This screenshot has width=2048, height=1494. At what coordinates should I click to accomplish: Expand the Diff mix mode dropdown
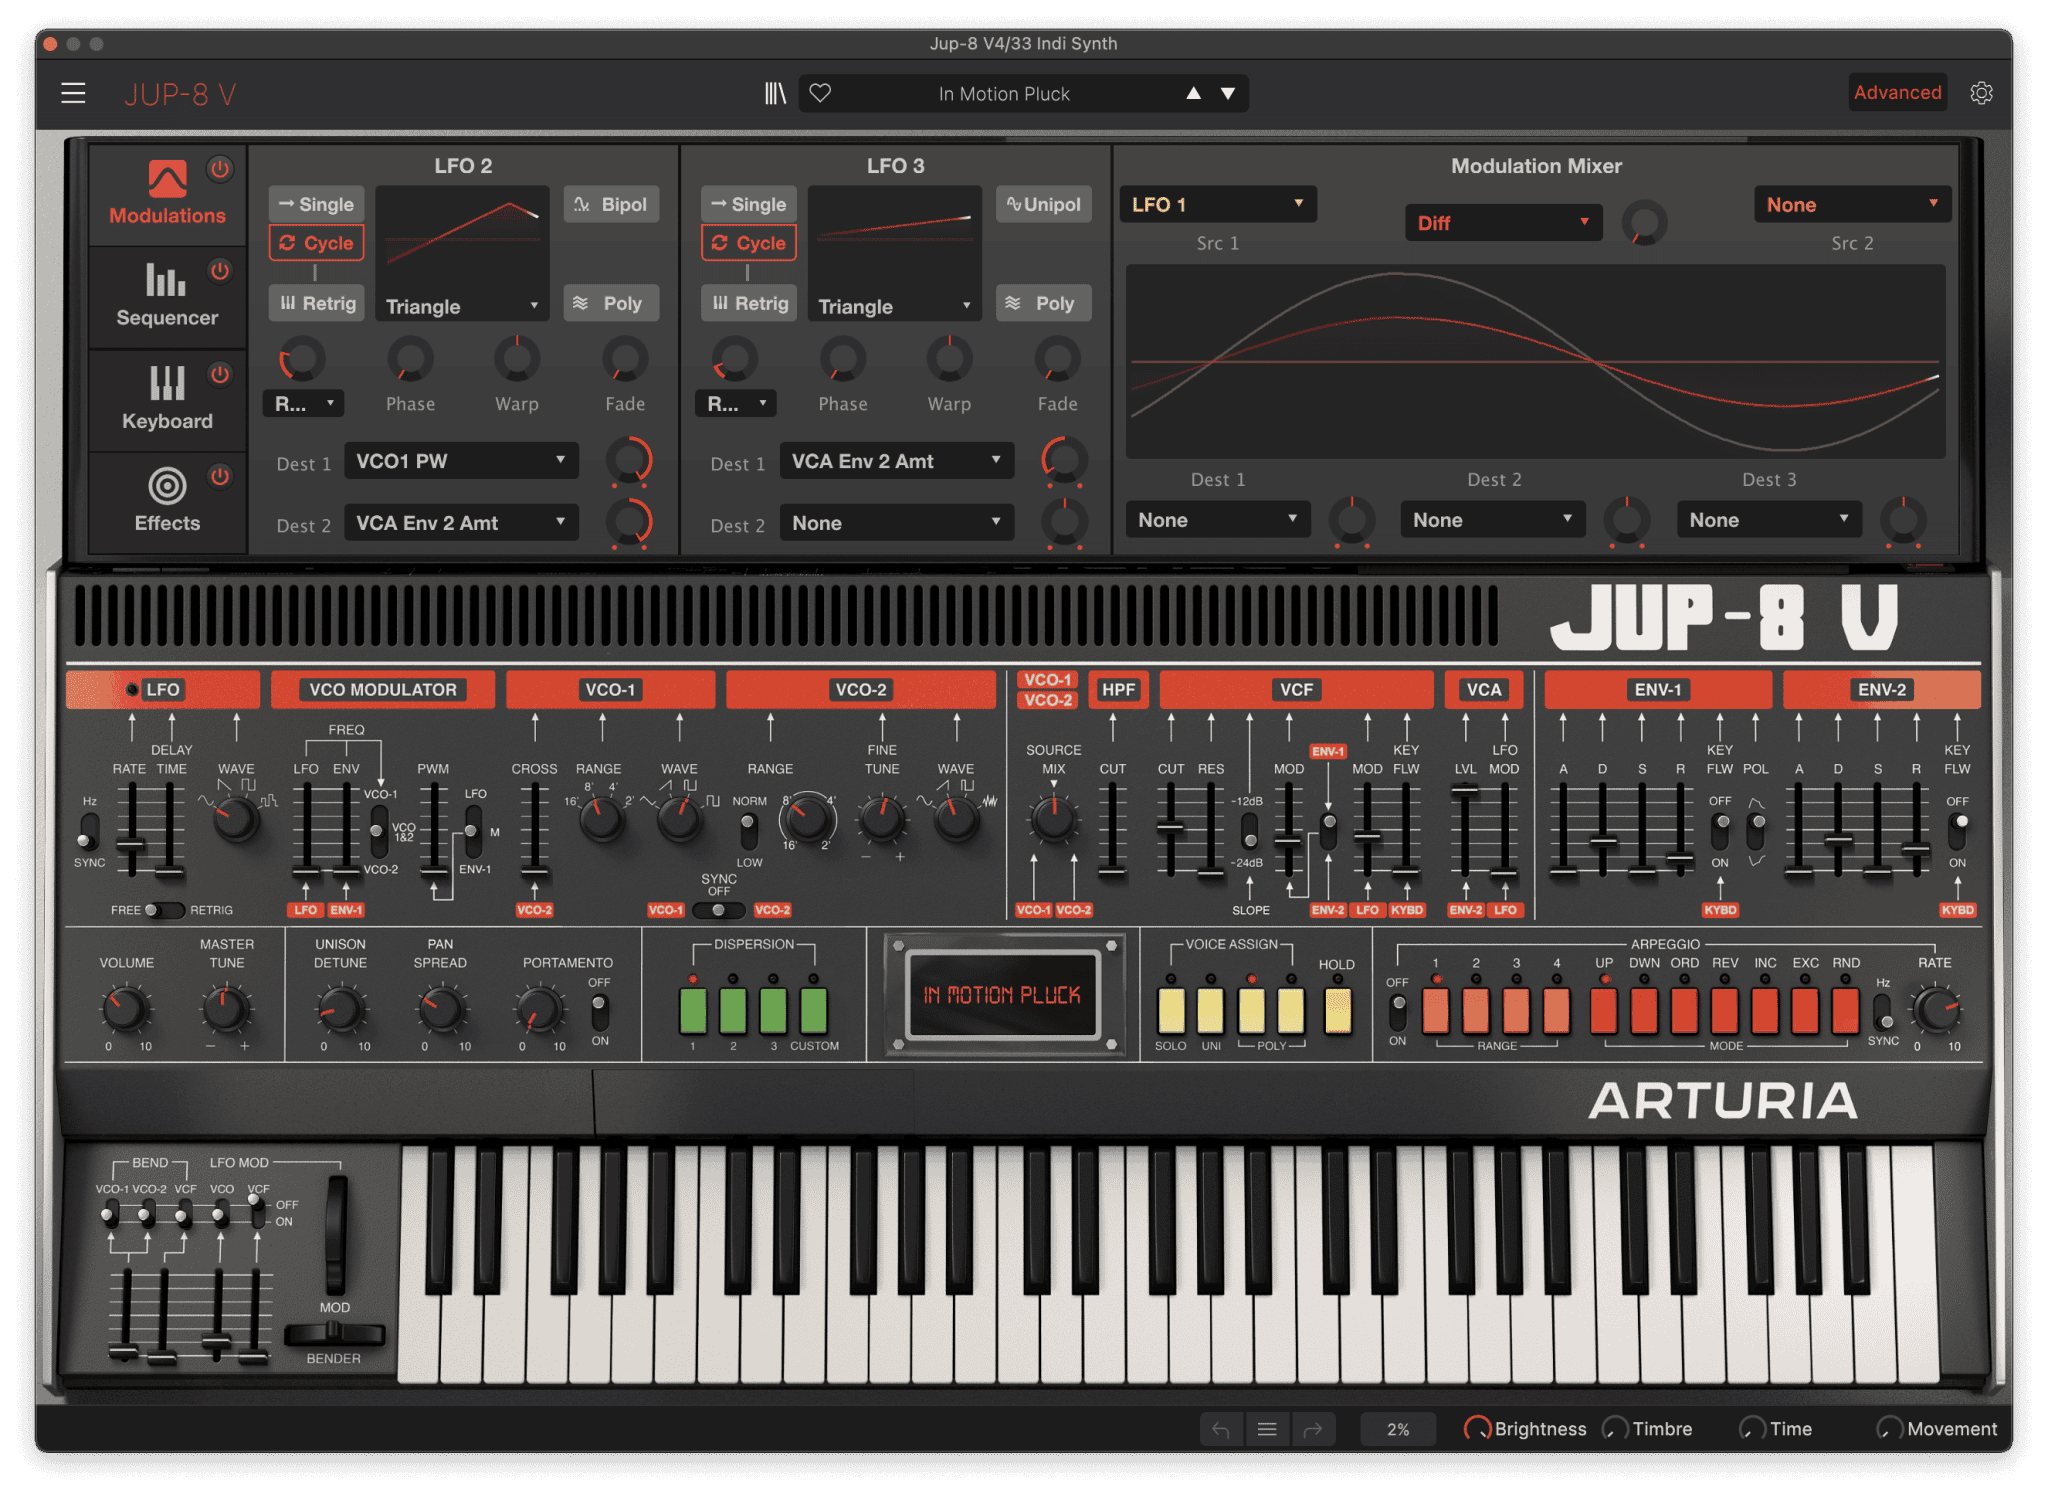coord(1502,223)
